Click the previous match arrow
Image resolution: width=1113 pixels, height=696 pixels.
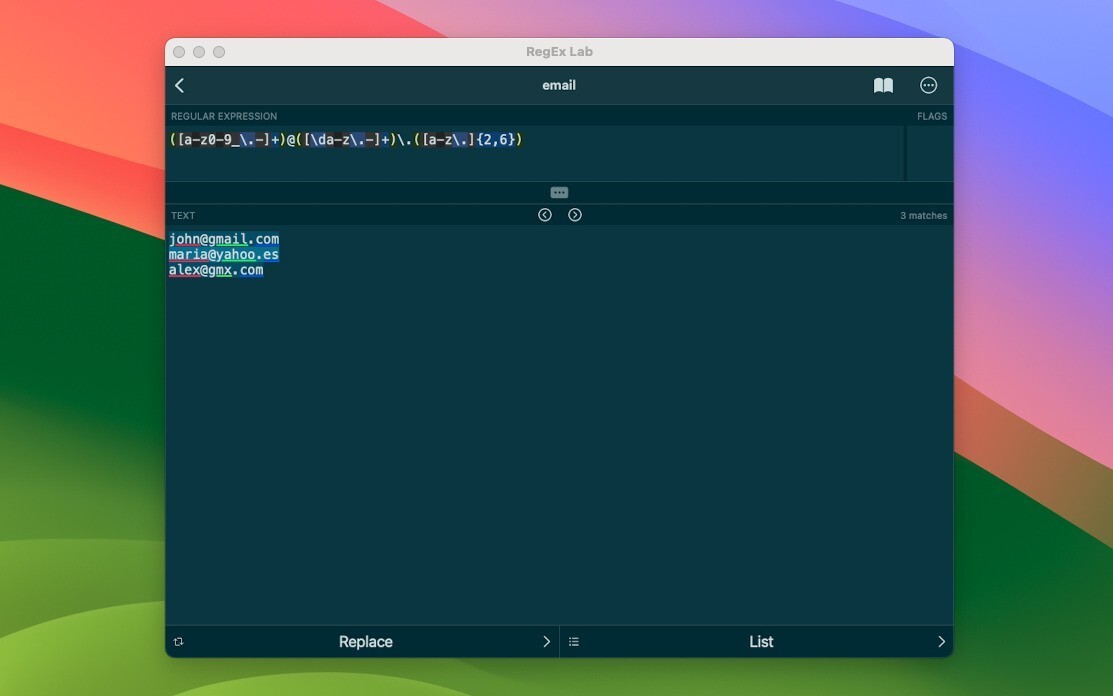coord(544,214)
